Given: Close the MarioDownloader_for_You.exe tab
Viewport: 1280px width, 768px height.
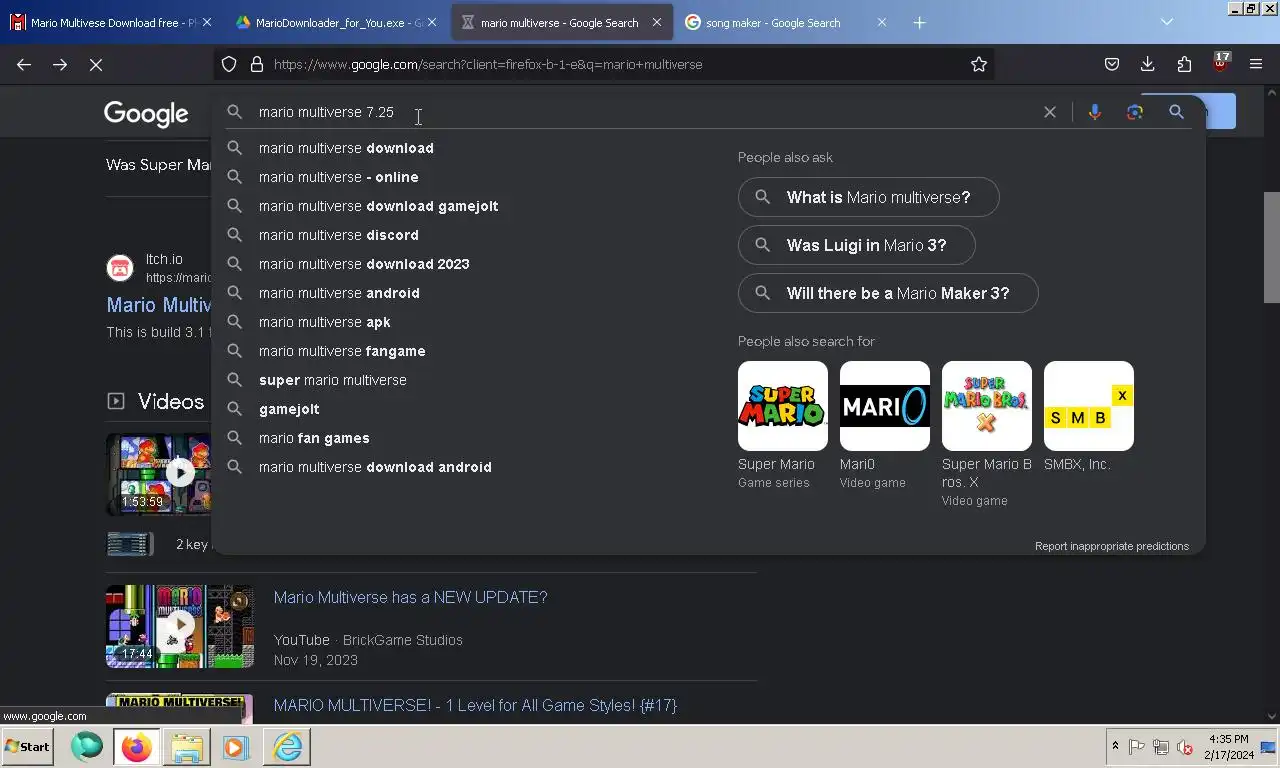Looking at the screenshot, I should click(432, 22).
